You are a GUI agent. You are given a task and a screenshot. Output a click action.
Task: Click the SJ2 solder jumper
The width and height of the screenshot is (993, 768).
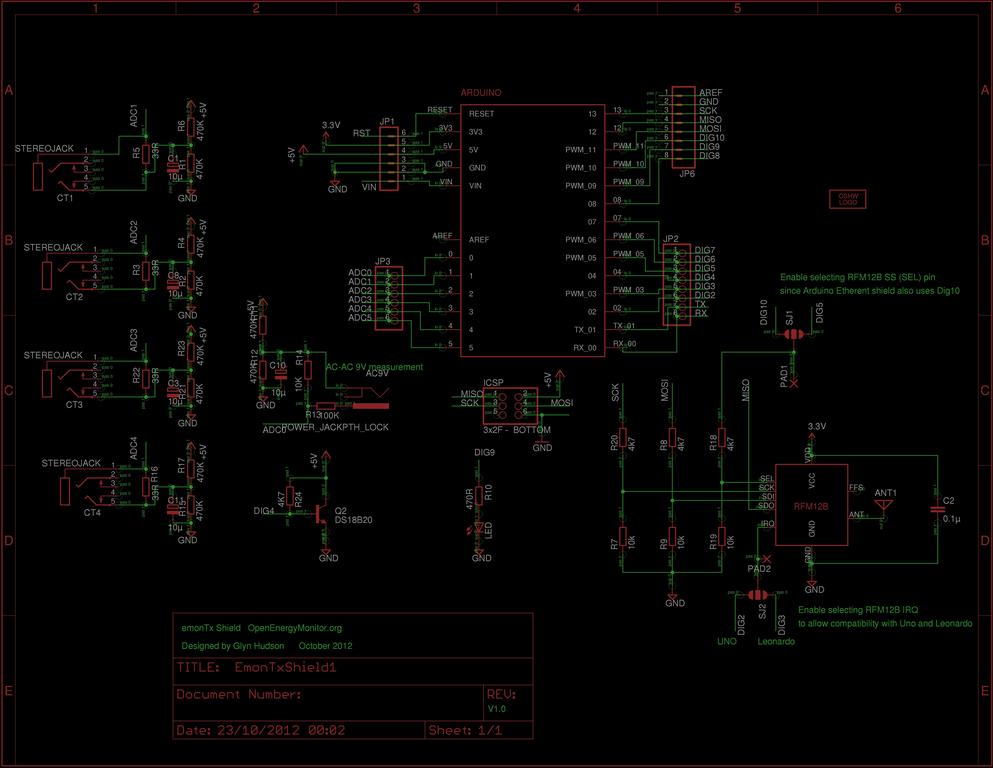click(x=757, y=595)
